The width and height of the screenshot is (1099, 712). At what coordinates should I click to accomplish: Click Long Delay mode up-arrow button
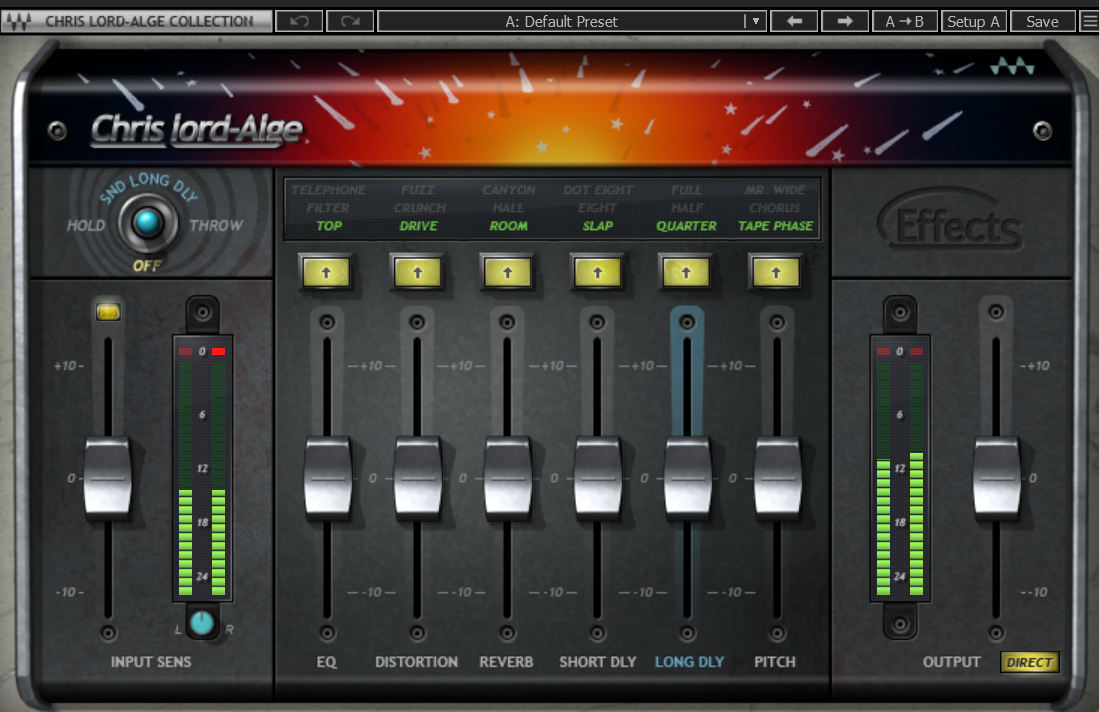coord(686,273)
